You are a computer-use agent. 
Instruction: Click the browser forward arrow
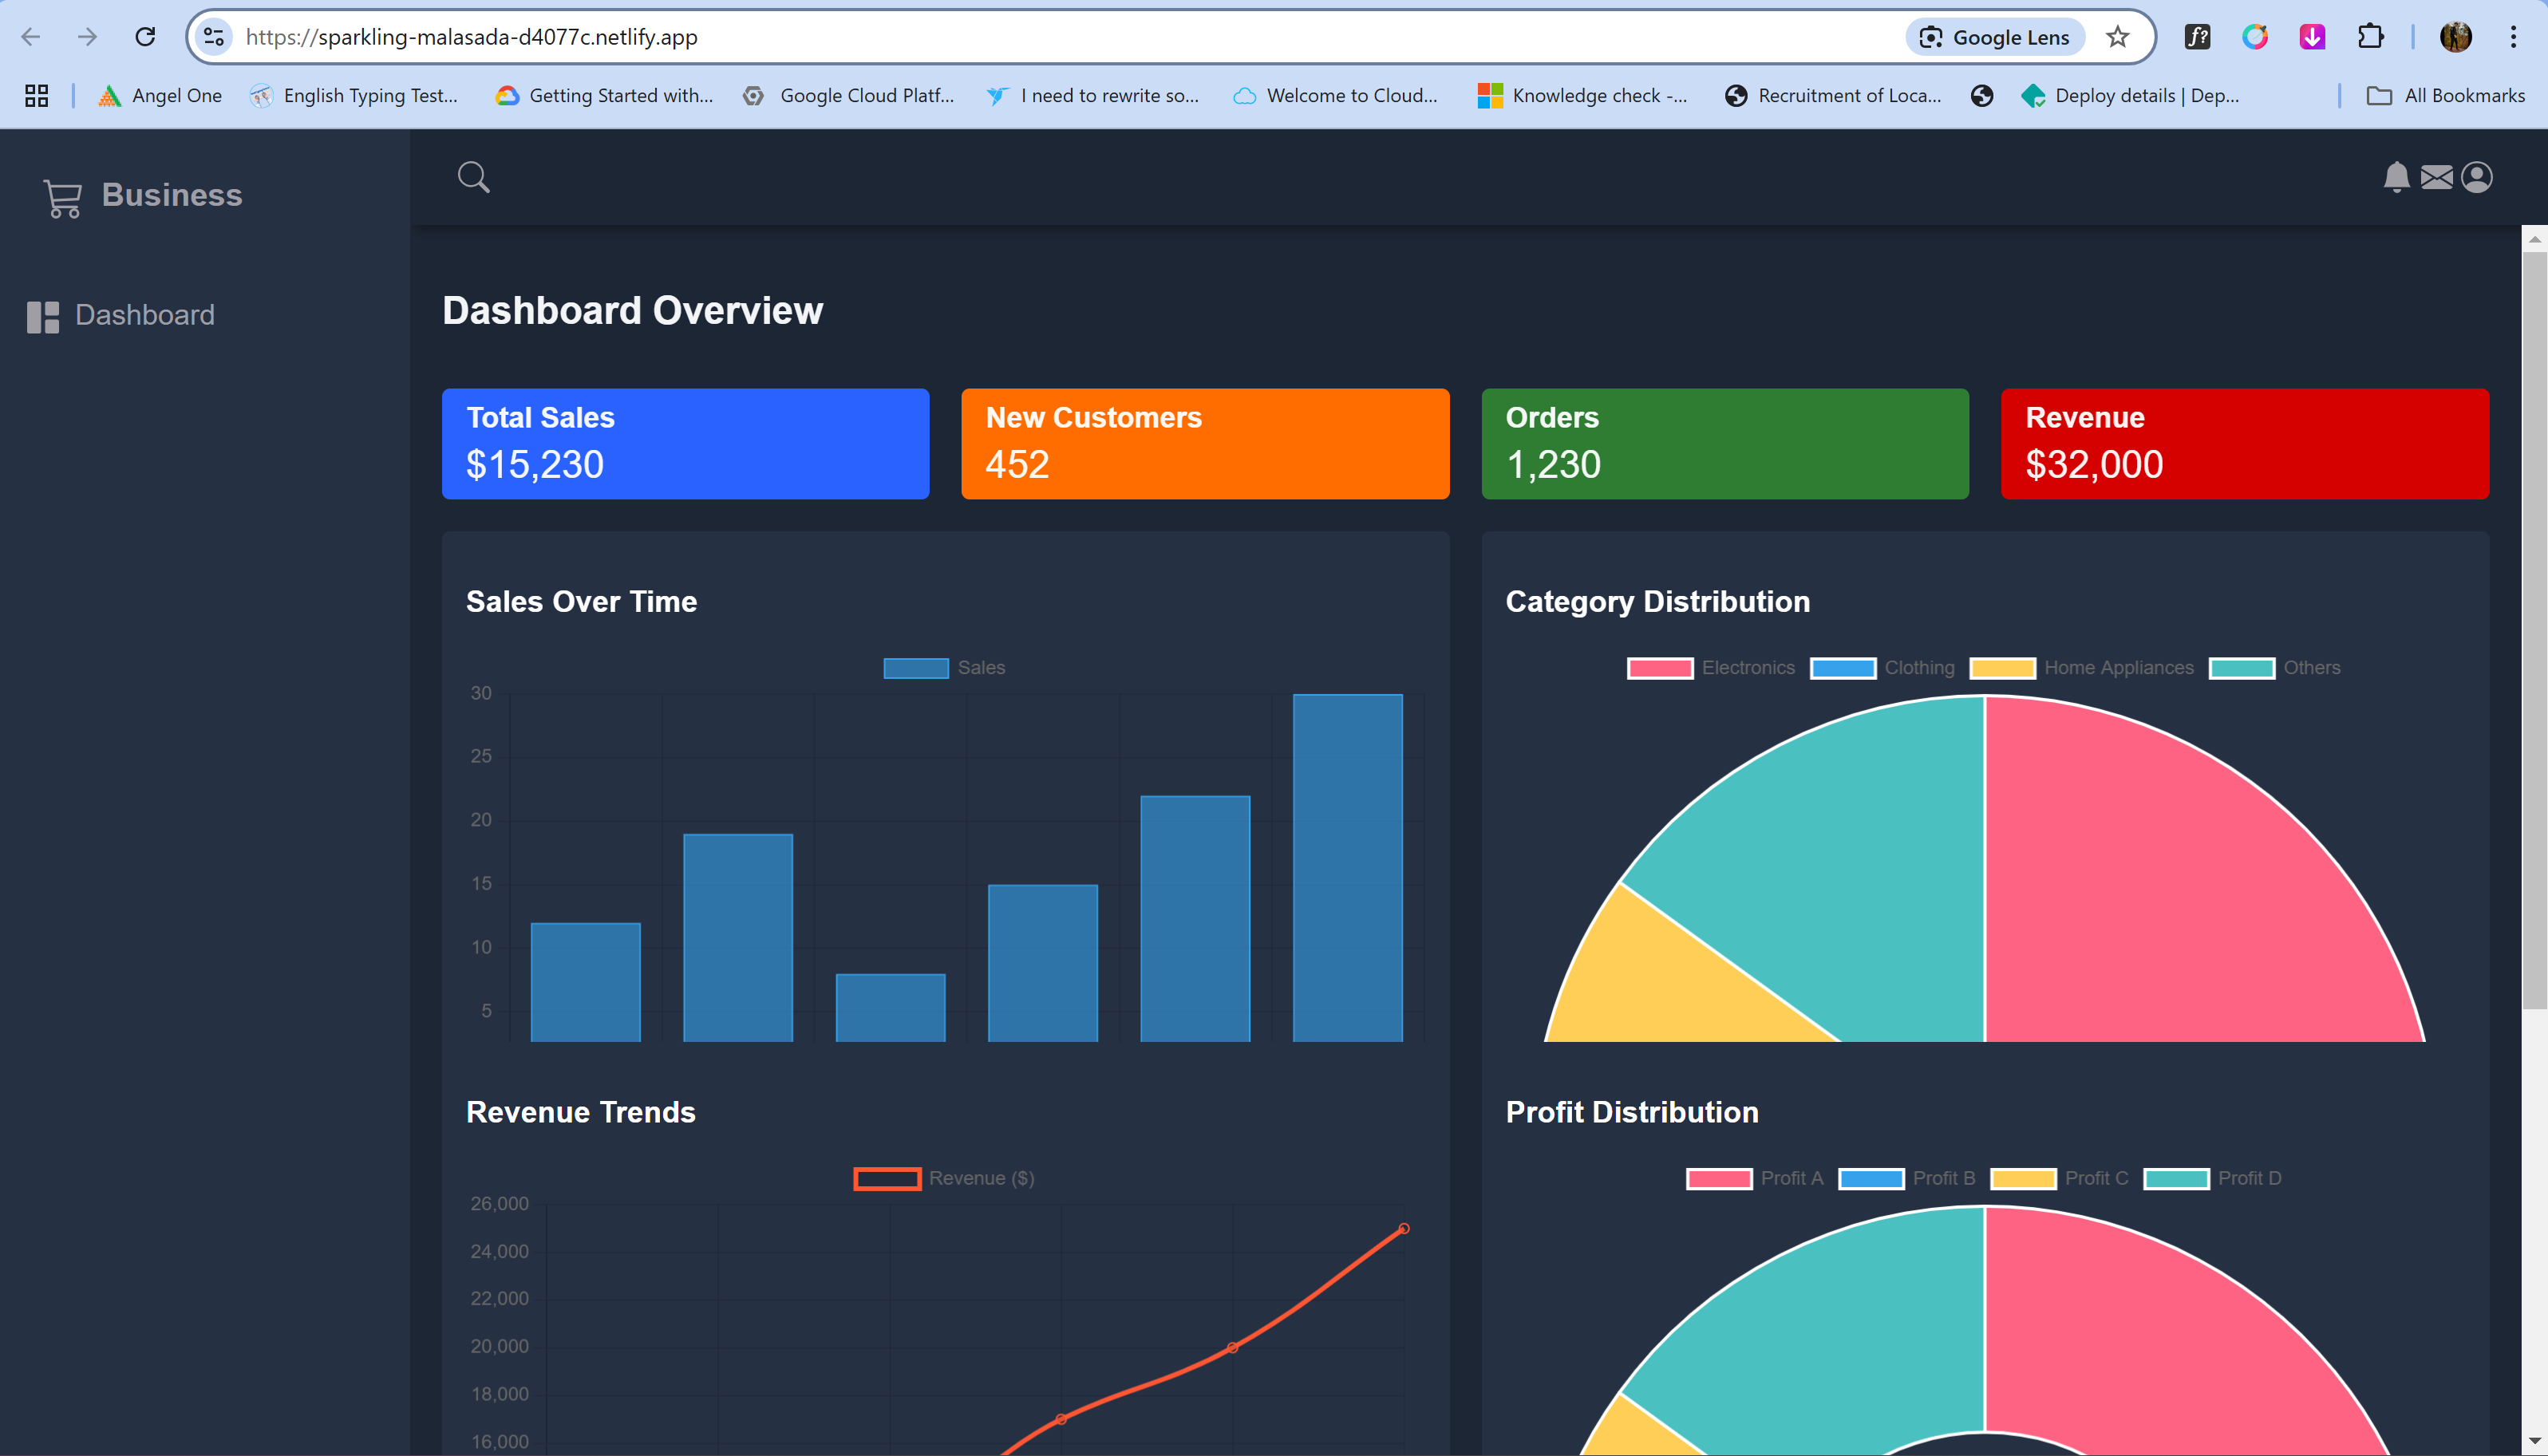point(88,37)
